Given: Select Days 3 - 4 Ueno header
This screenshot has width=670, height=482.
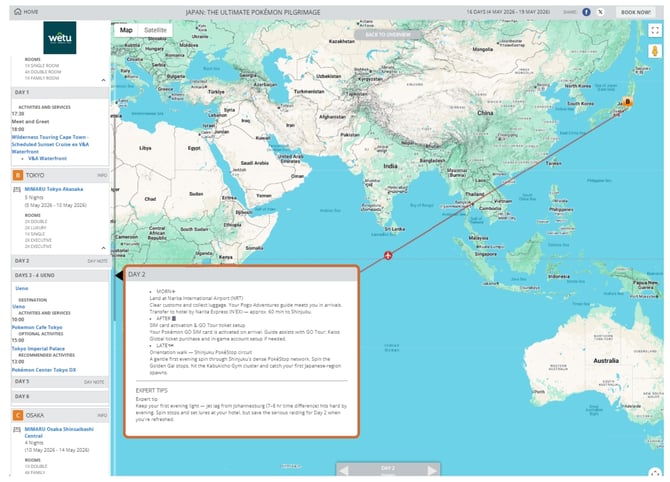Looking at the screenshot, I should [60, 276].
